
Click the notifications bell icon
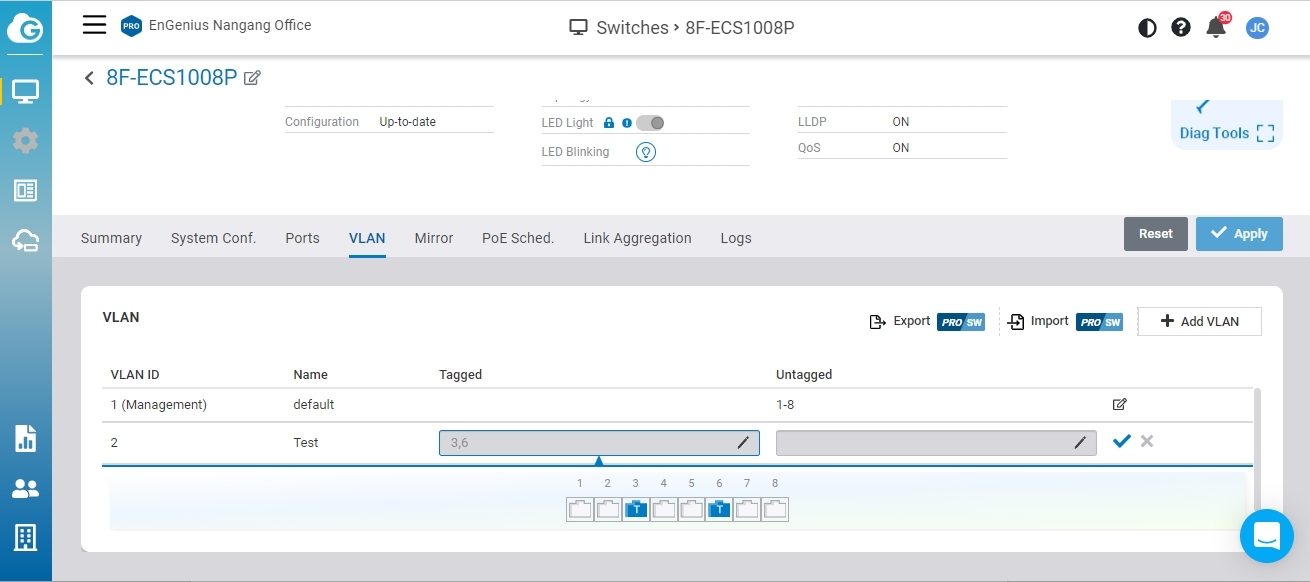(1216, 27)
